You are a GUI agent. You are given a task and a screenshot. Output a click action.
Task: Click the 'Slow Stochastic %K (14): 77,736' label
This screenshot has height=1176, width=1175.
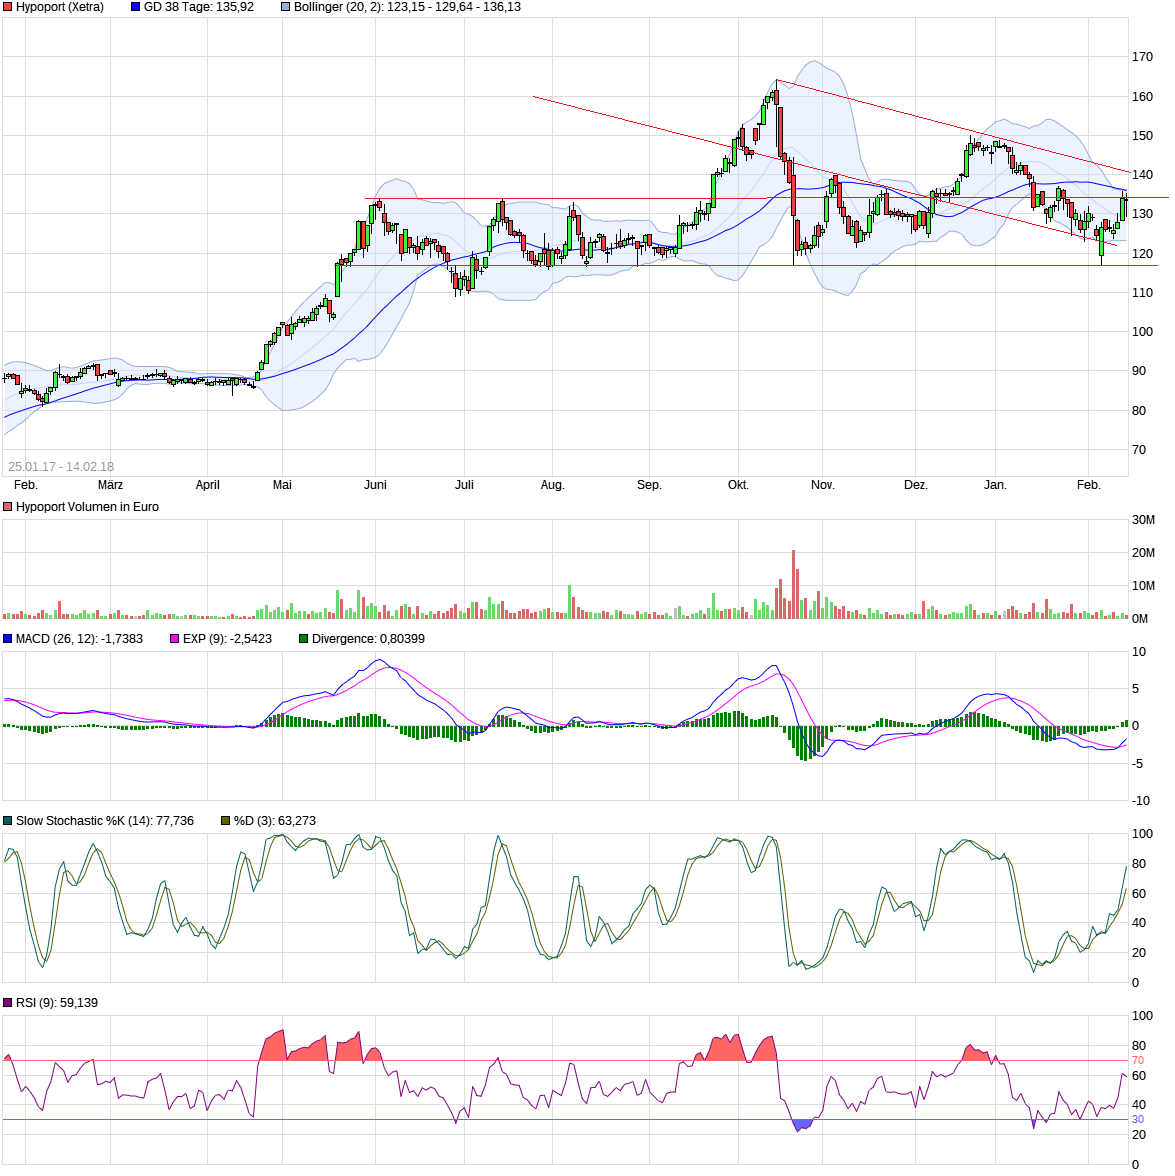pyautogui.click(x=105, y=821)
